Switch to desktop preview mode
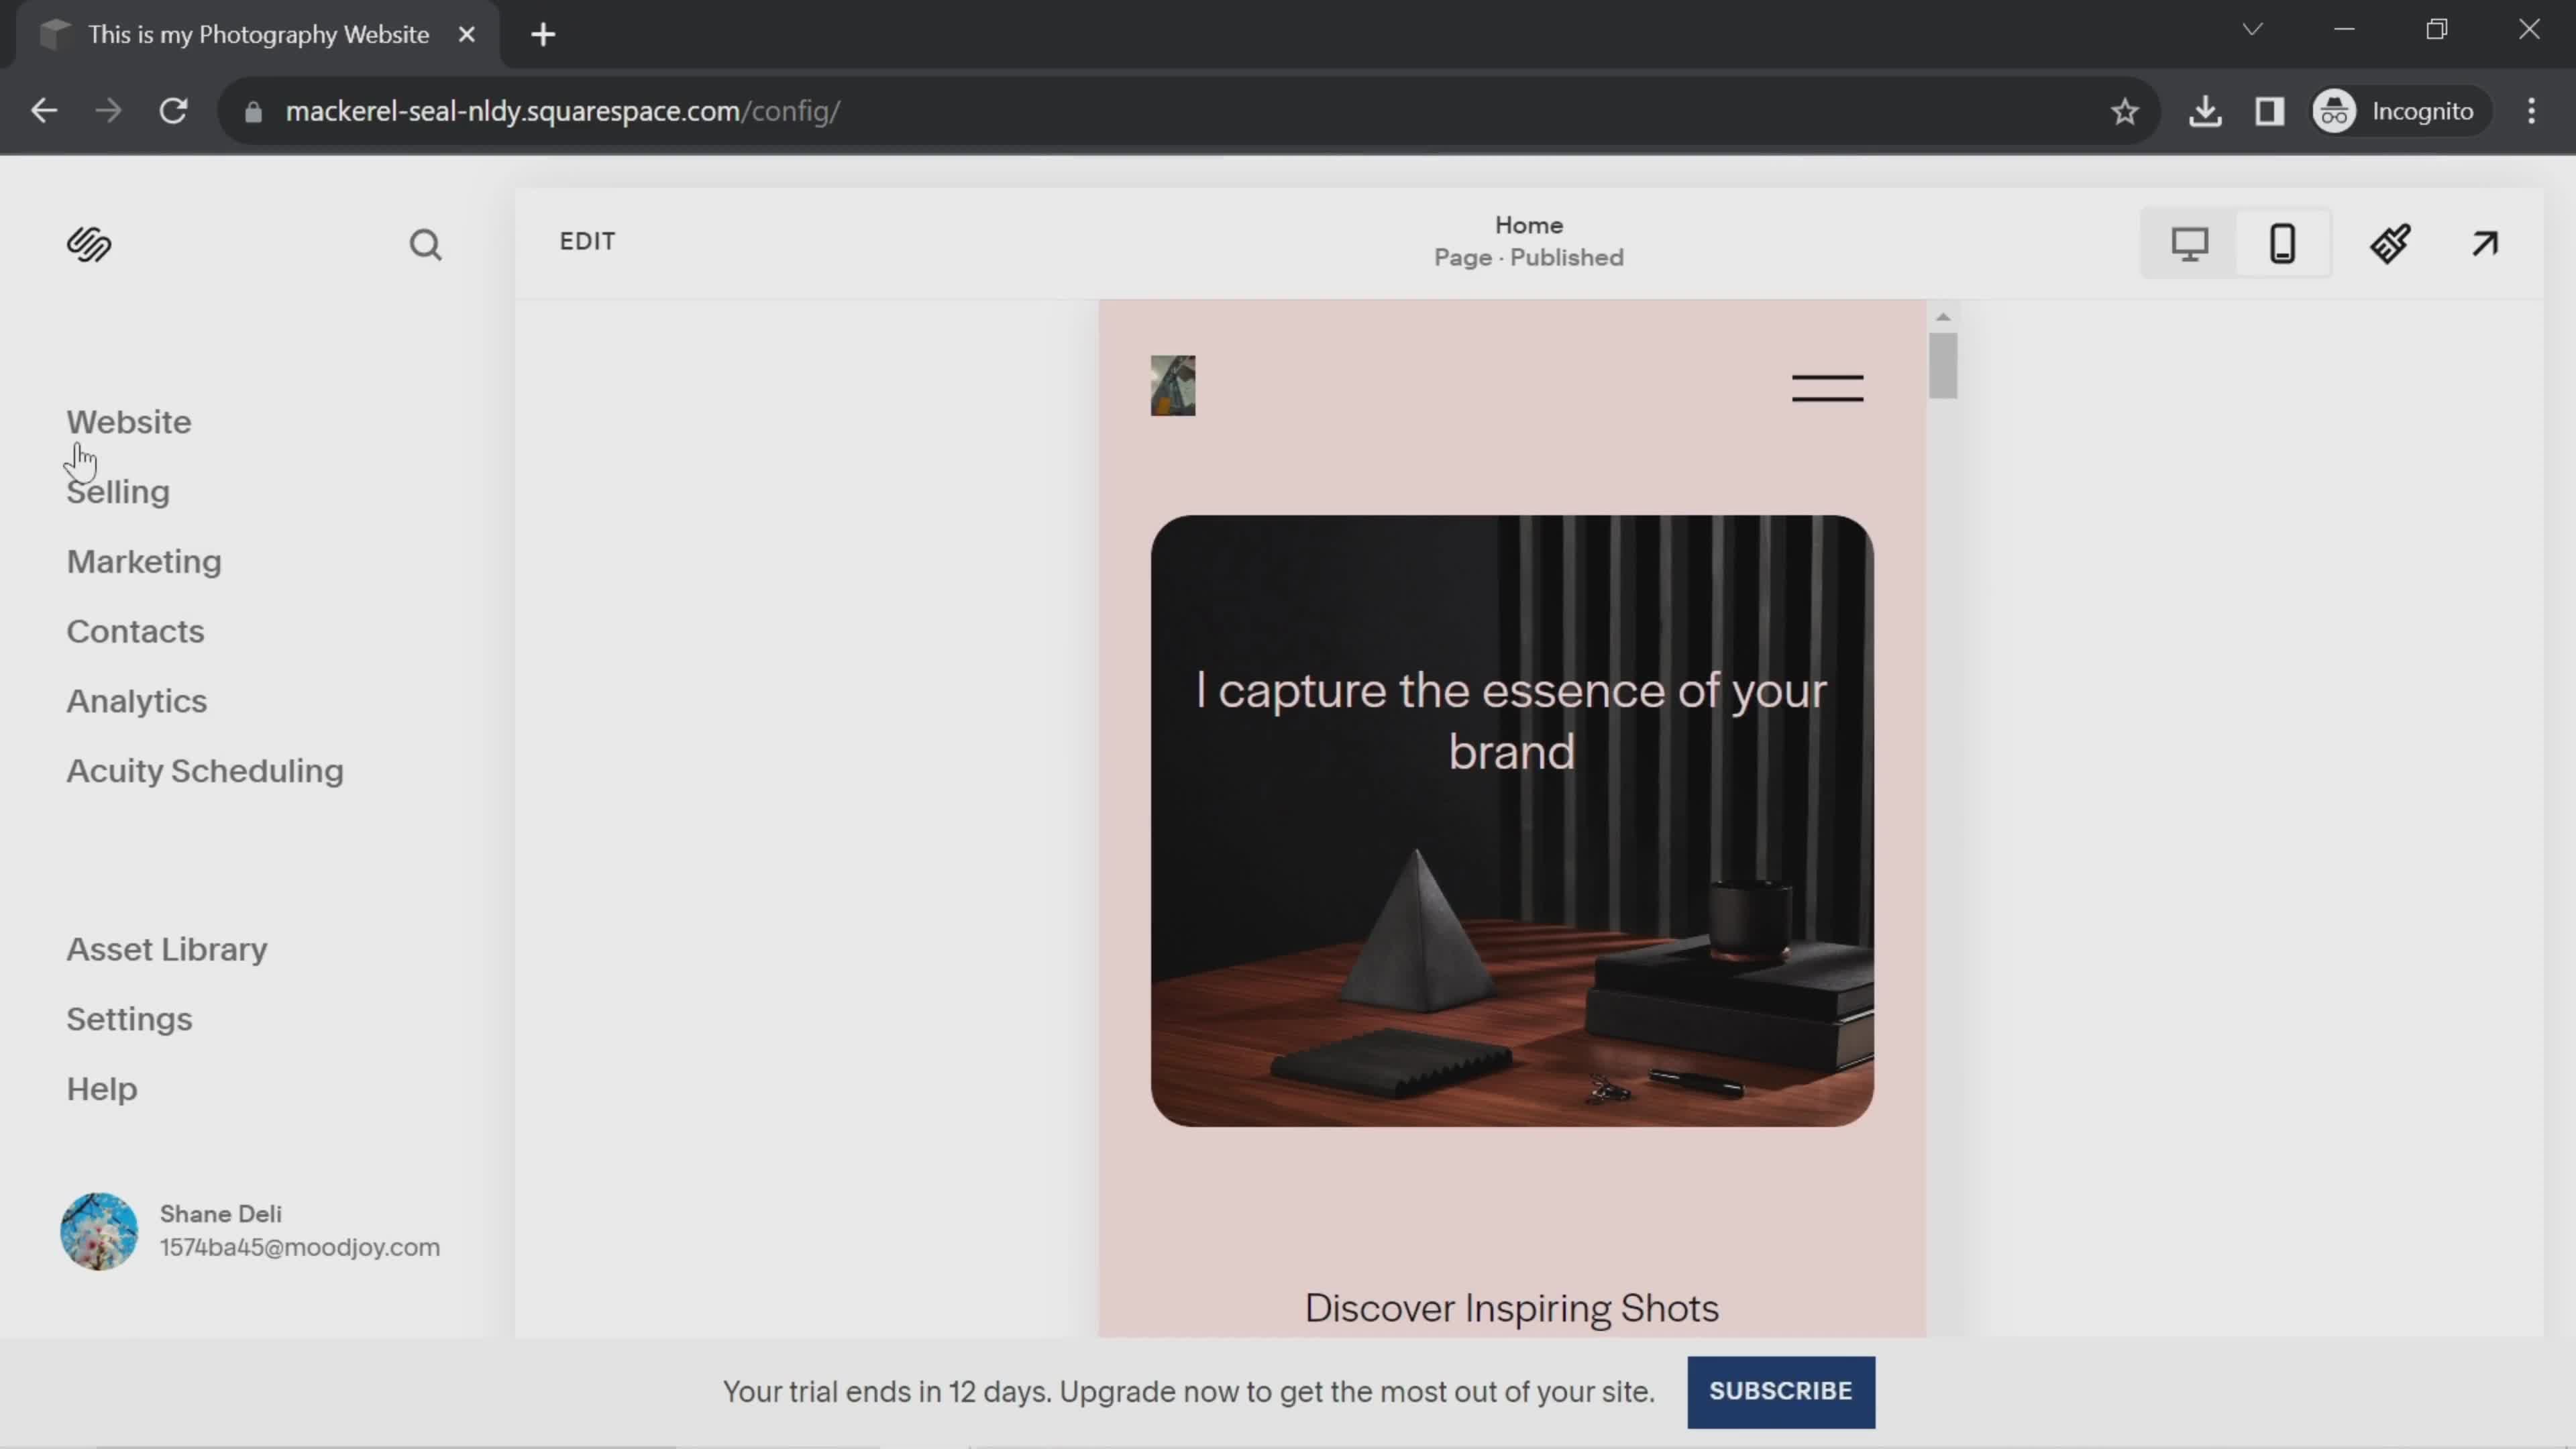 point(2190,244)
